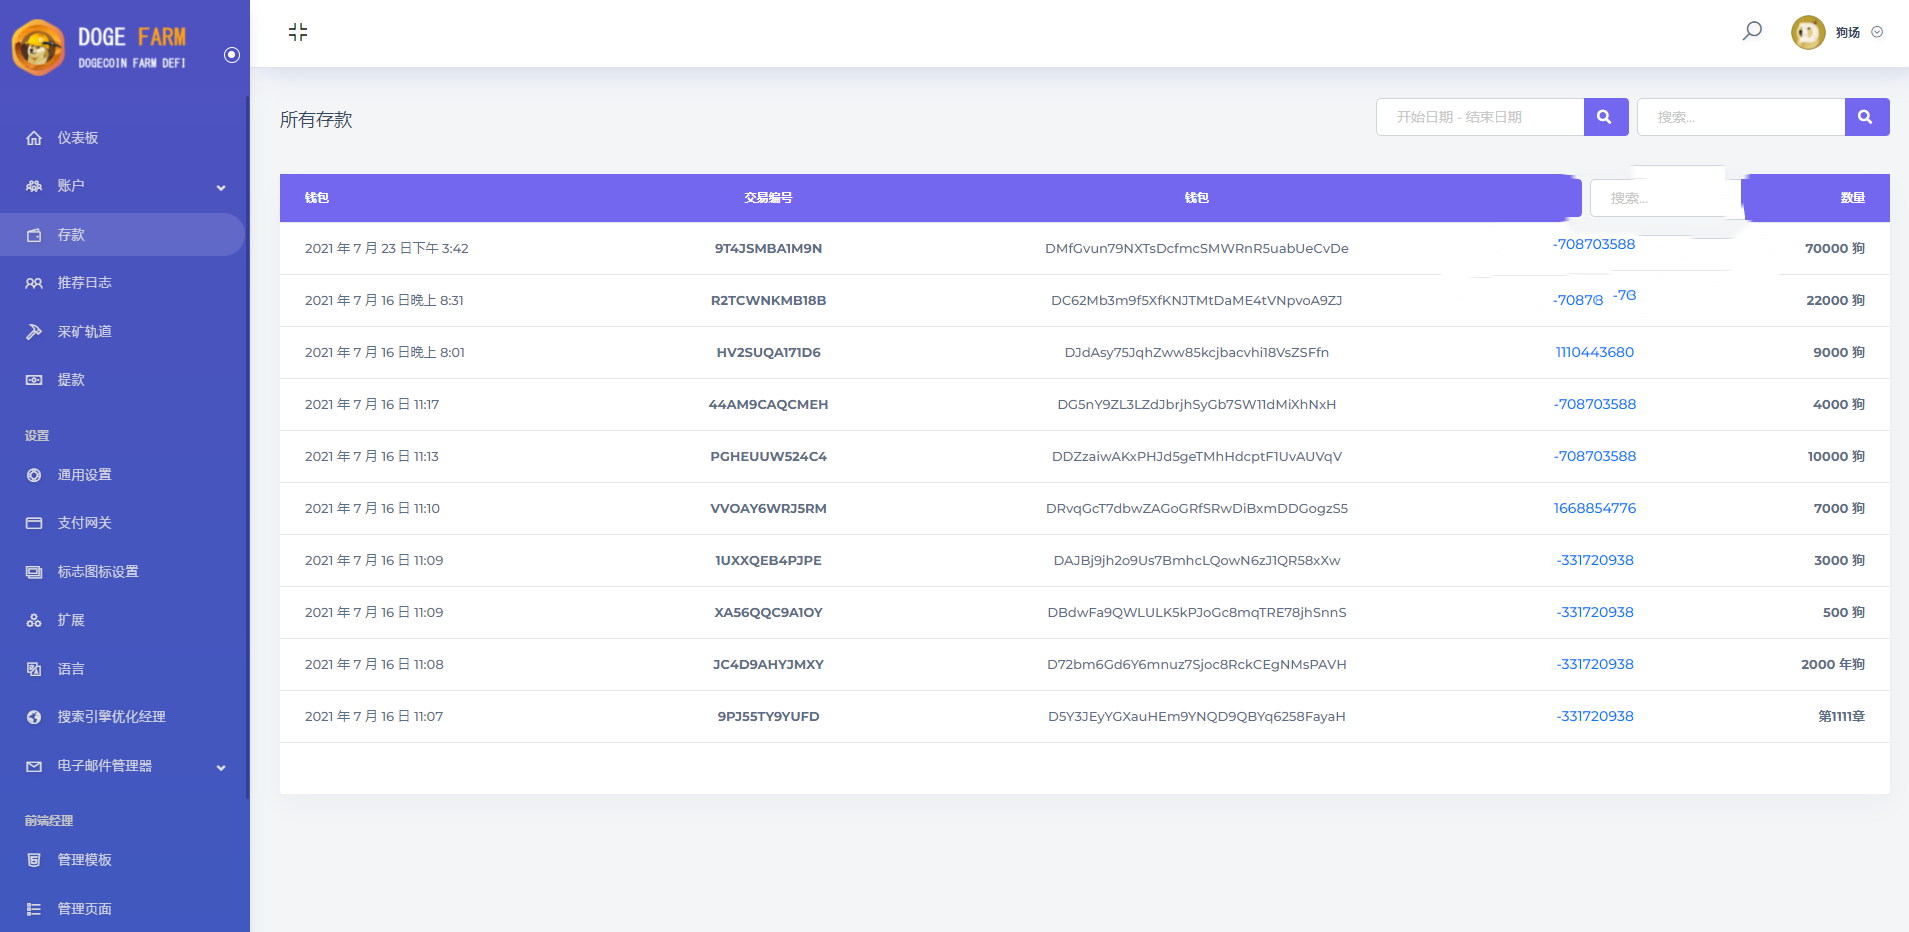The image size is (1909, 932).
Task: Toggle the sidebar pin radio button
Action: click(232, 55)
